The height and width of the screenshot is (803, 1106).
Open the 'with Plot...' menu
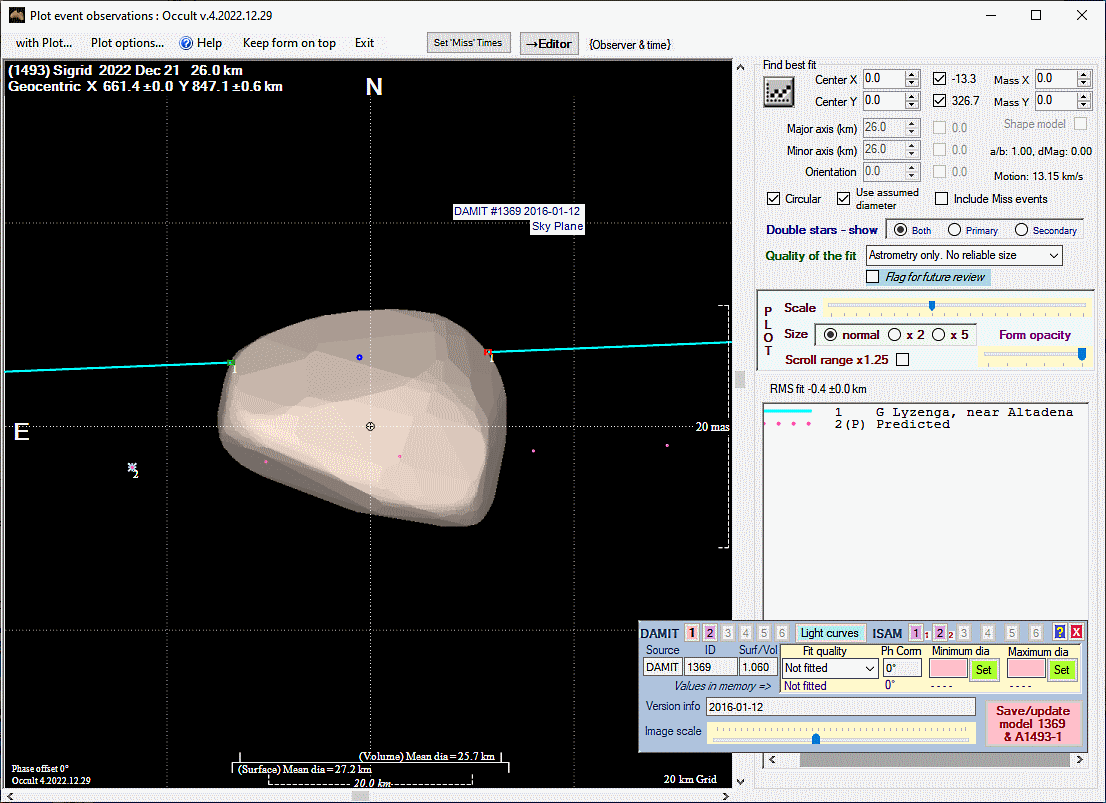44,43
